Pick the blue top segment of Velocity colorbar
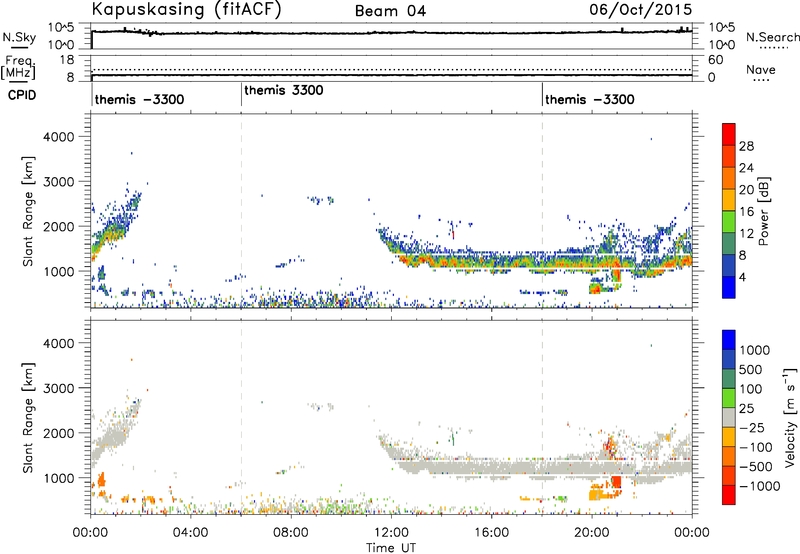Image resolution: width=800 pixels, height=554 pixels. [x=729, y=340]
